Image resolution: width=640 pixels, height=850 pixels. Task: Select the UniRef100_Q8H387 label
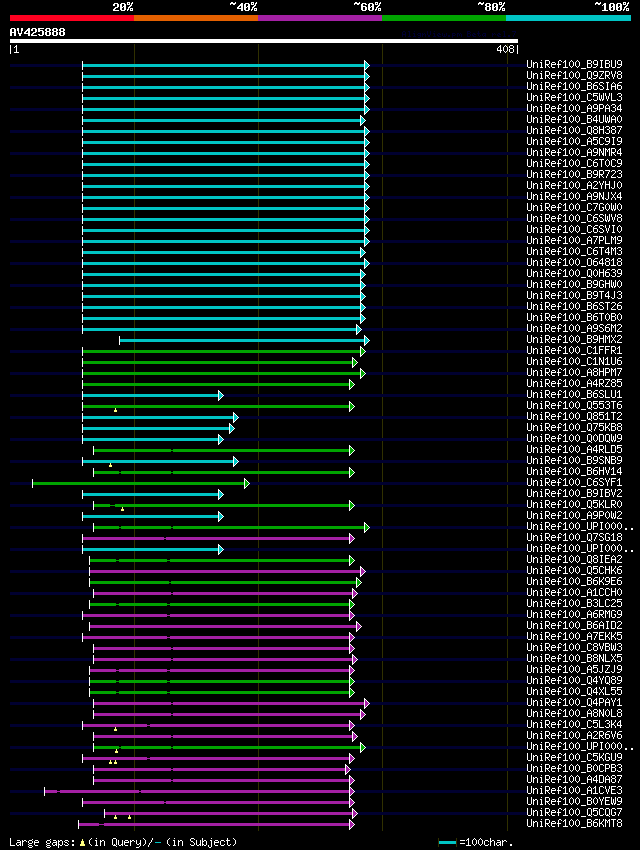pyautogui.click(x=574, y=130)
